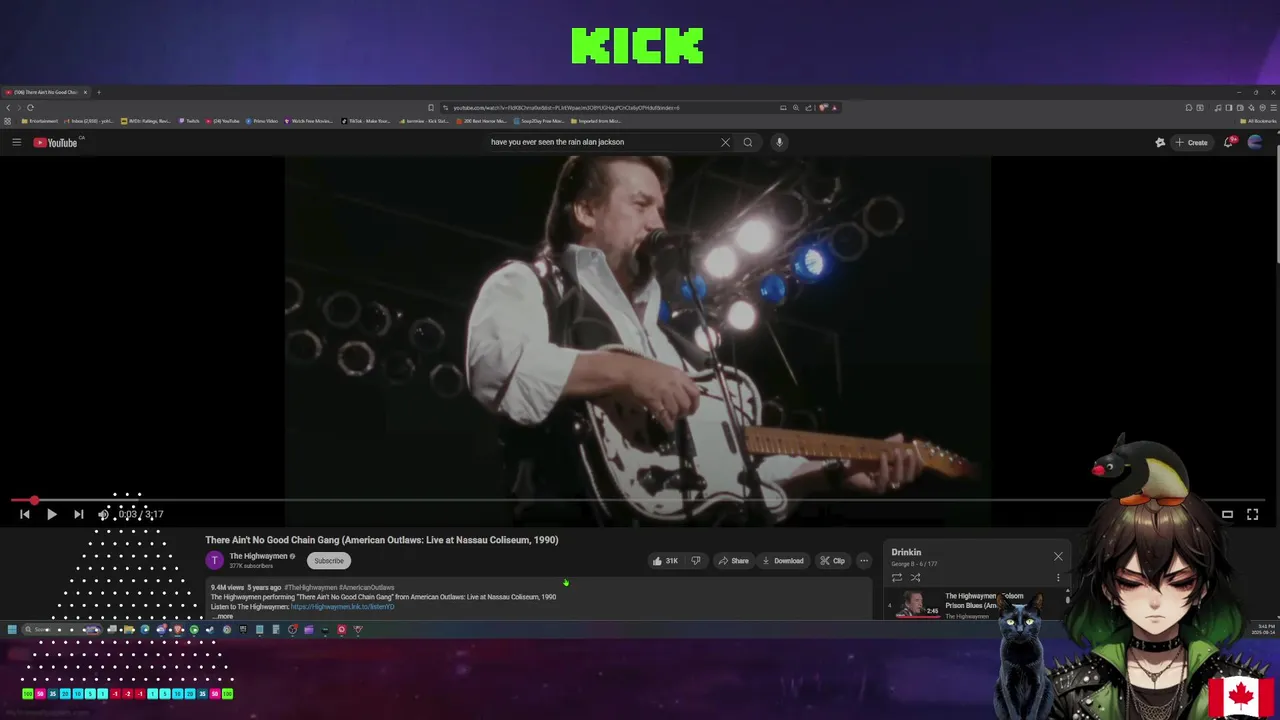Screen dimensions: 1280x720
Task: Skip to next video in playlist
Action: [x=78, y=514]
